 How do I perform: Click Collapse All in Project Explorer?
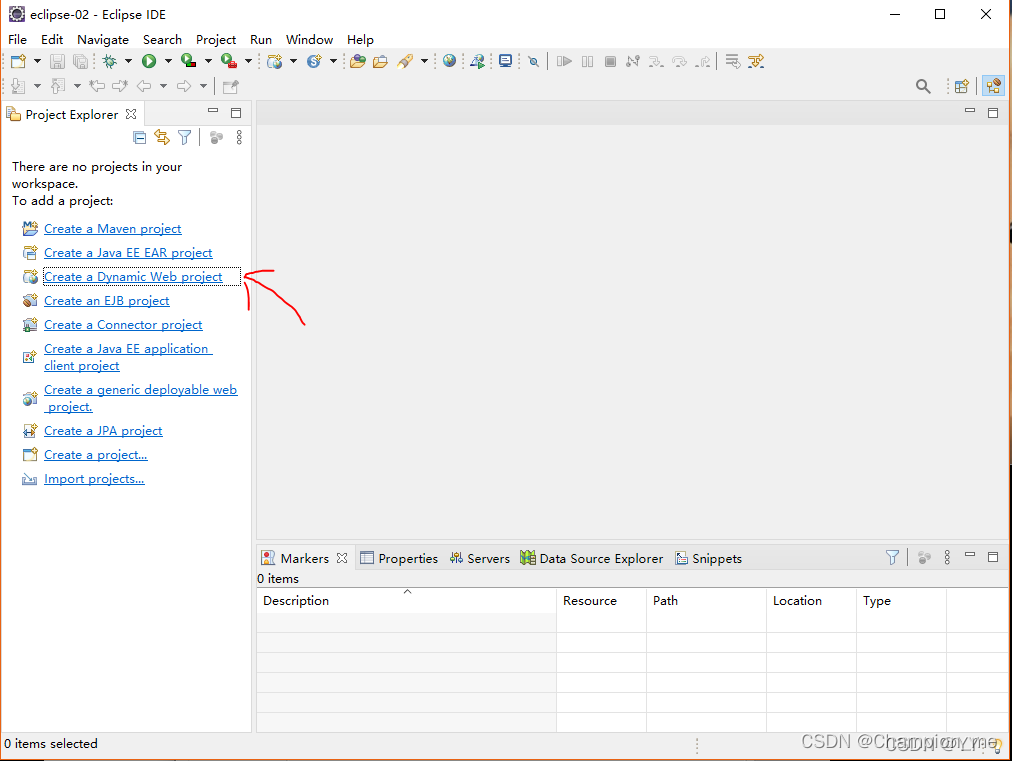(x=139, y=137)
